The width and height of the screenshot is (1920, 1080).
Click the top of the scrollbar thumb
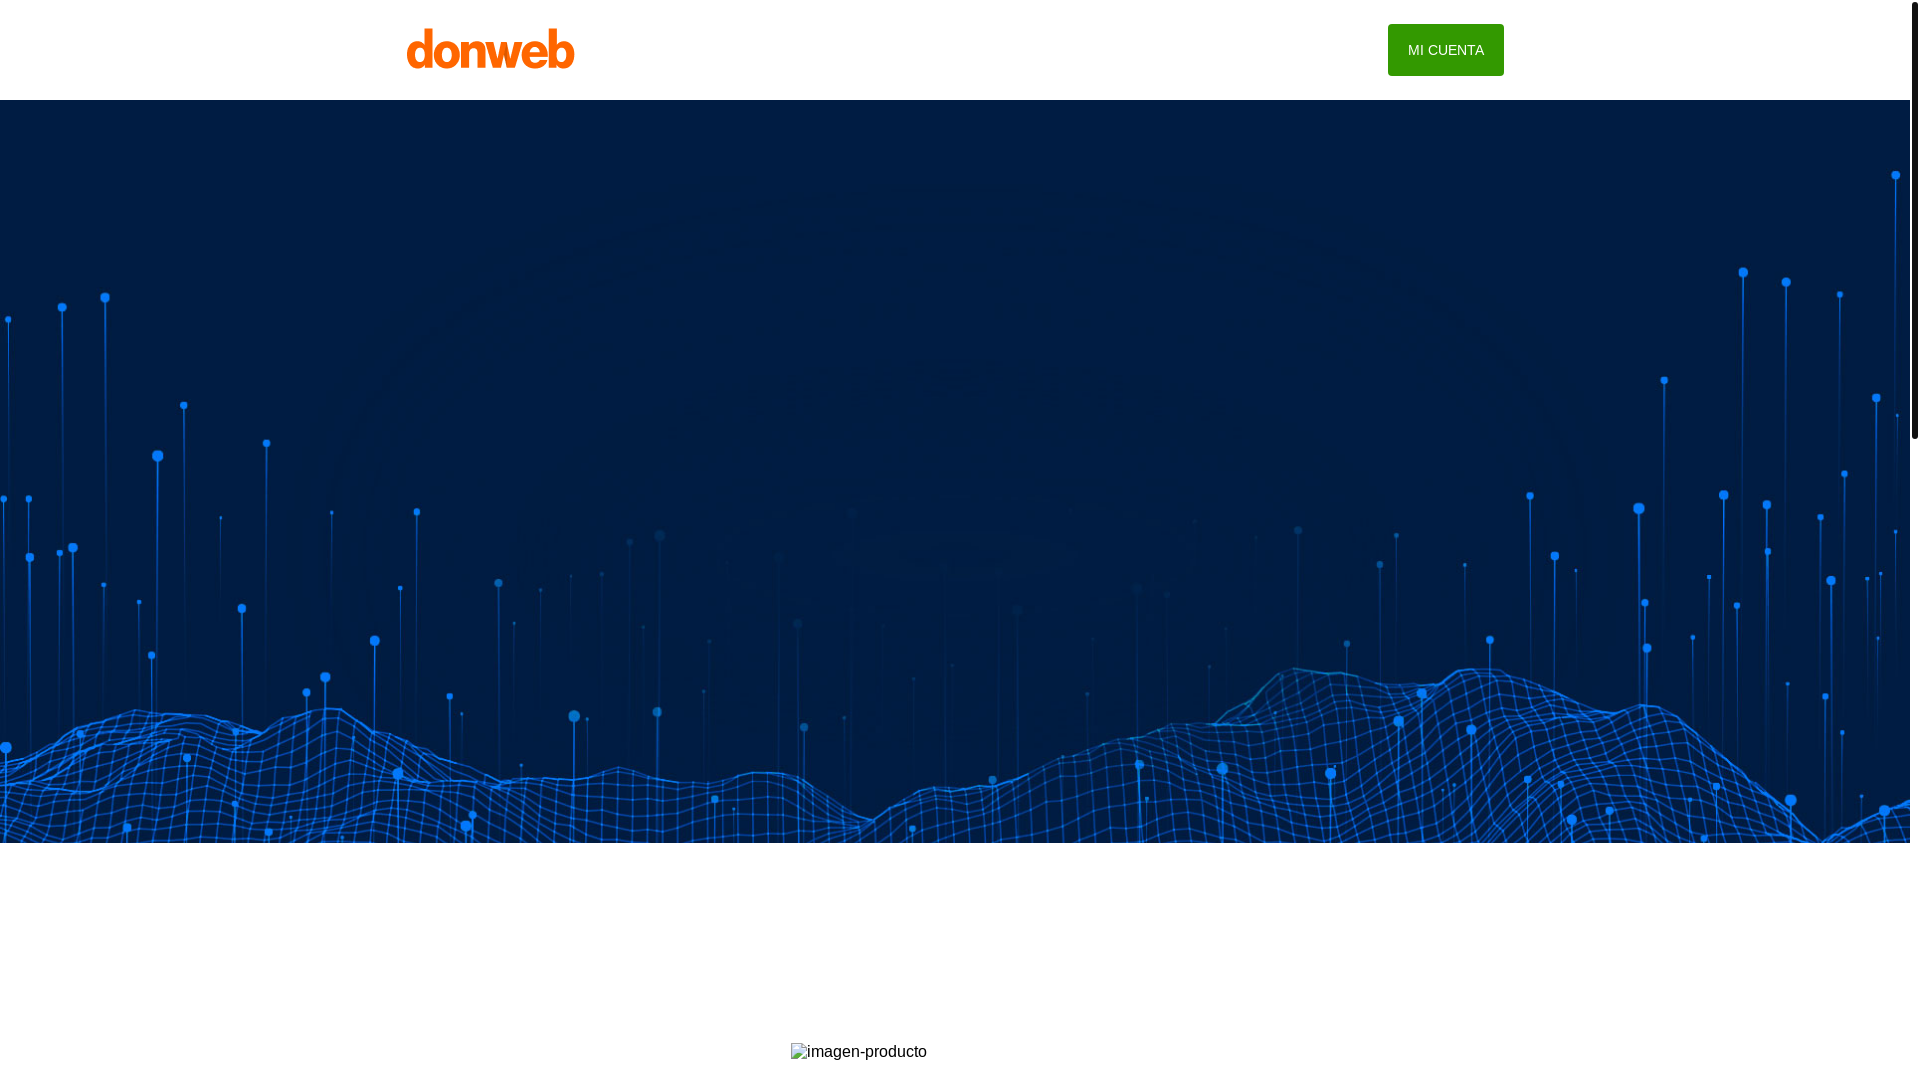(x=1914, y=12)
